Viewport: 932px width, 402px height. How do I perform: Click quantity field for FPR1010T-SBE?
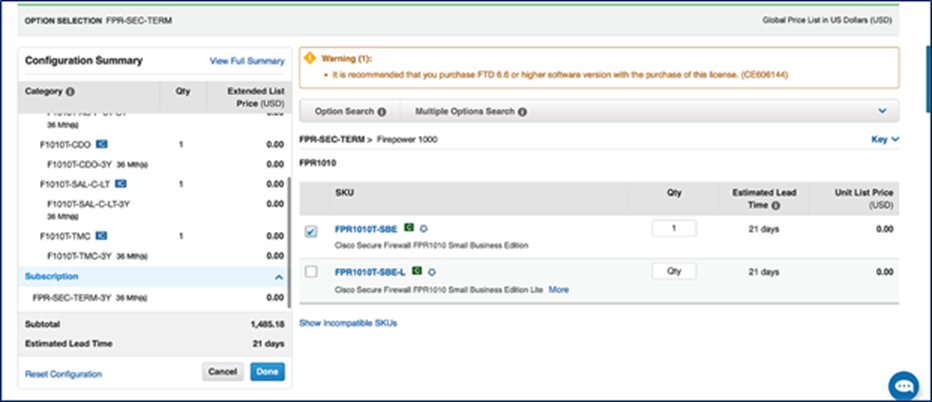click(674, 228)
